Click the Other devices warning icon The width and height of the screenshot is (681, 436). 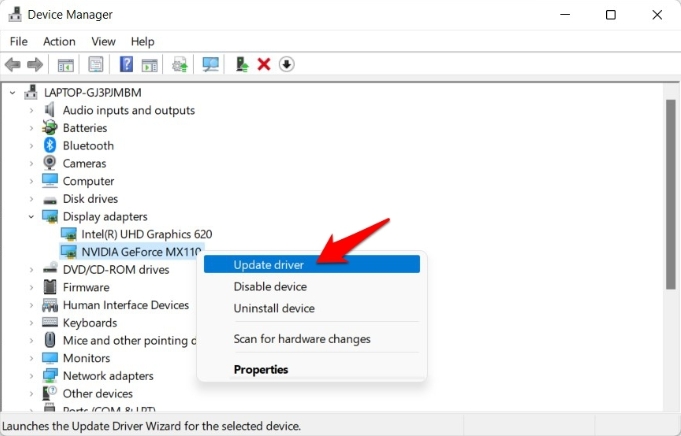[x=49, y=393]
